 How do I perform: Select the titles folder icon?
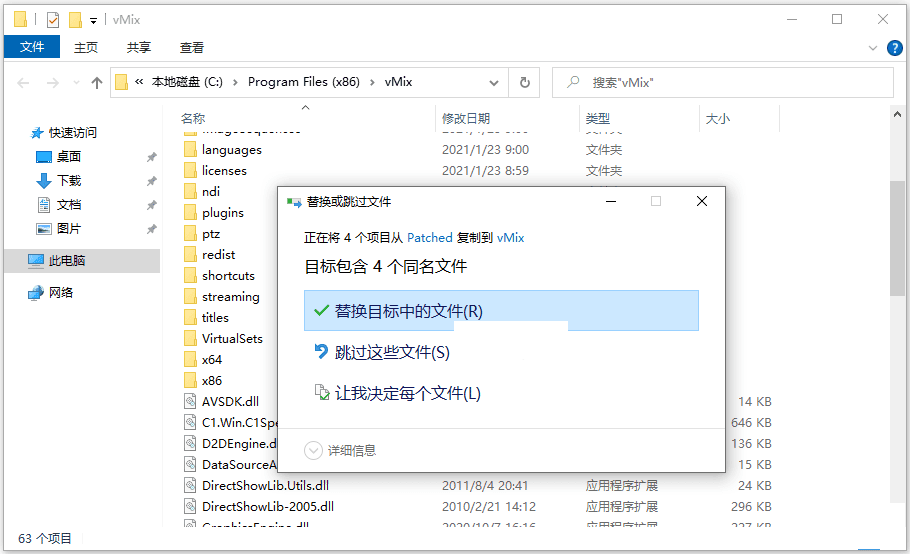[x=190, y=317]
